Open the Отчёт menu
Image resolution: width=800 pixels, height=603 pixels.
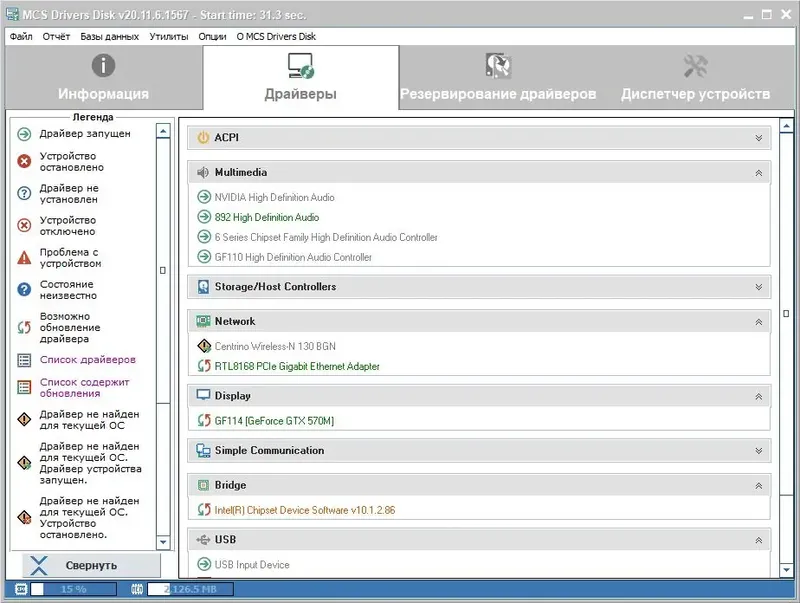point(56,36)
